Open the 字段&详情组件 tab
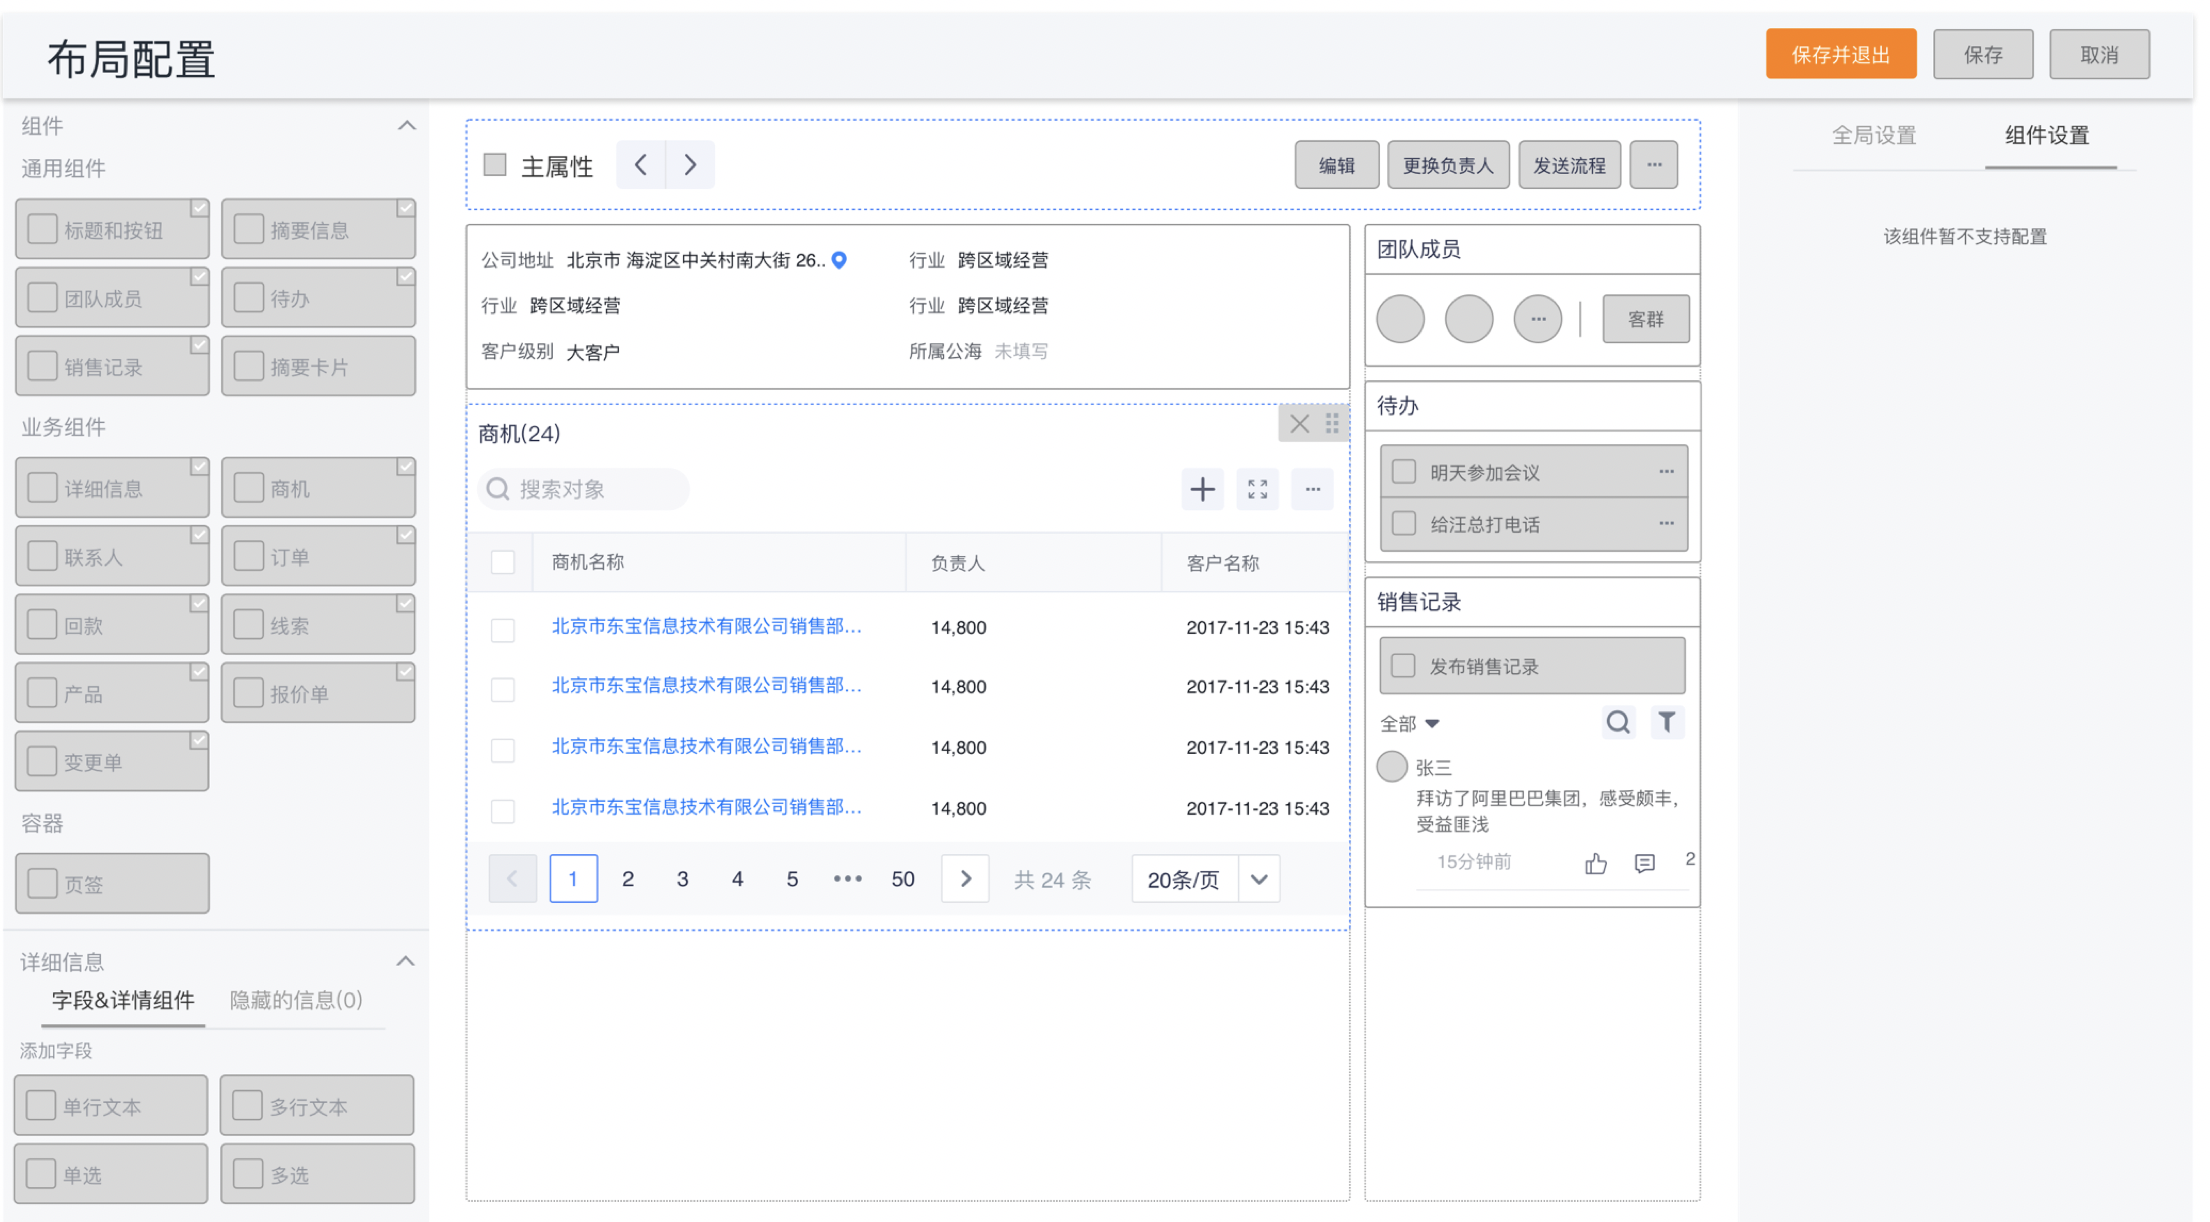 click(123, 1001)
